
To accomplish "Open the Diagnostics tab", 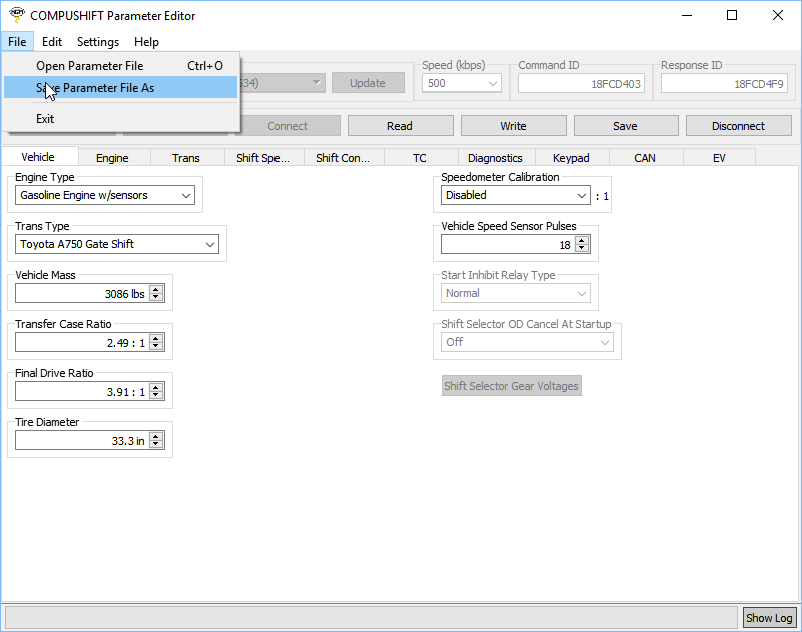I will (x=495, y=158).
